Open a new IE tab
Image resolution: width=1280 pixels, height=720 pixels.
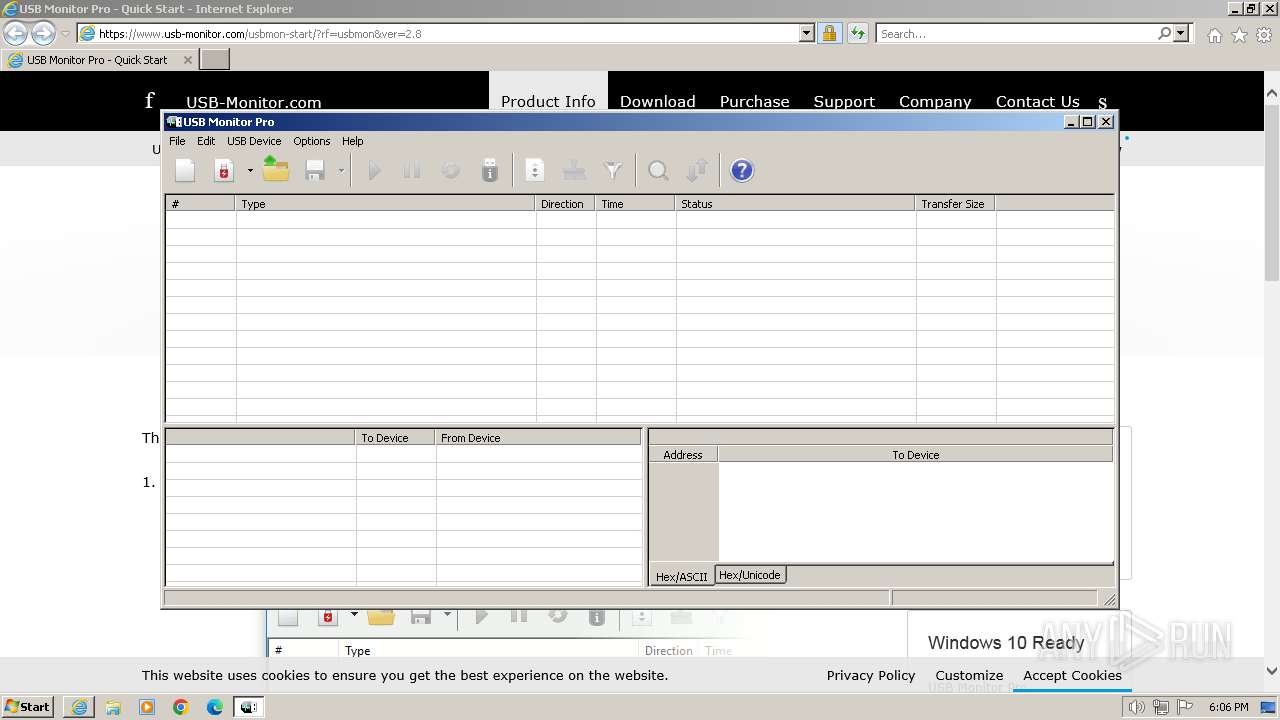pos(215,60)
